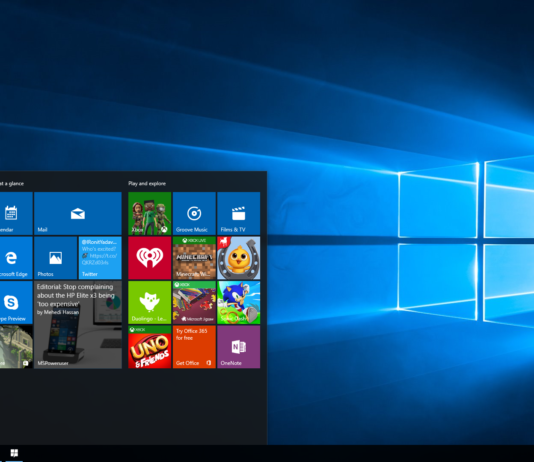
Task: Select 'at a glance' group header
Action: pos(12,184)
